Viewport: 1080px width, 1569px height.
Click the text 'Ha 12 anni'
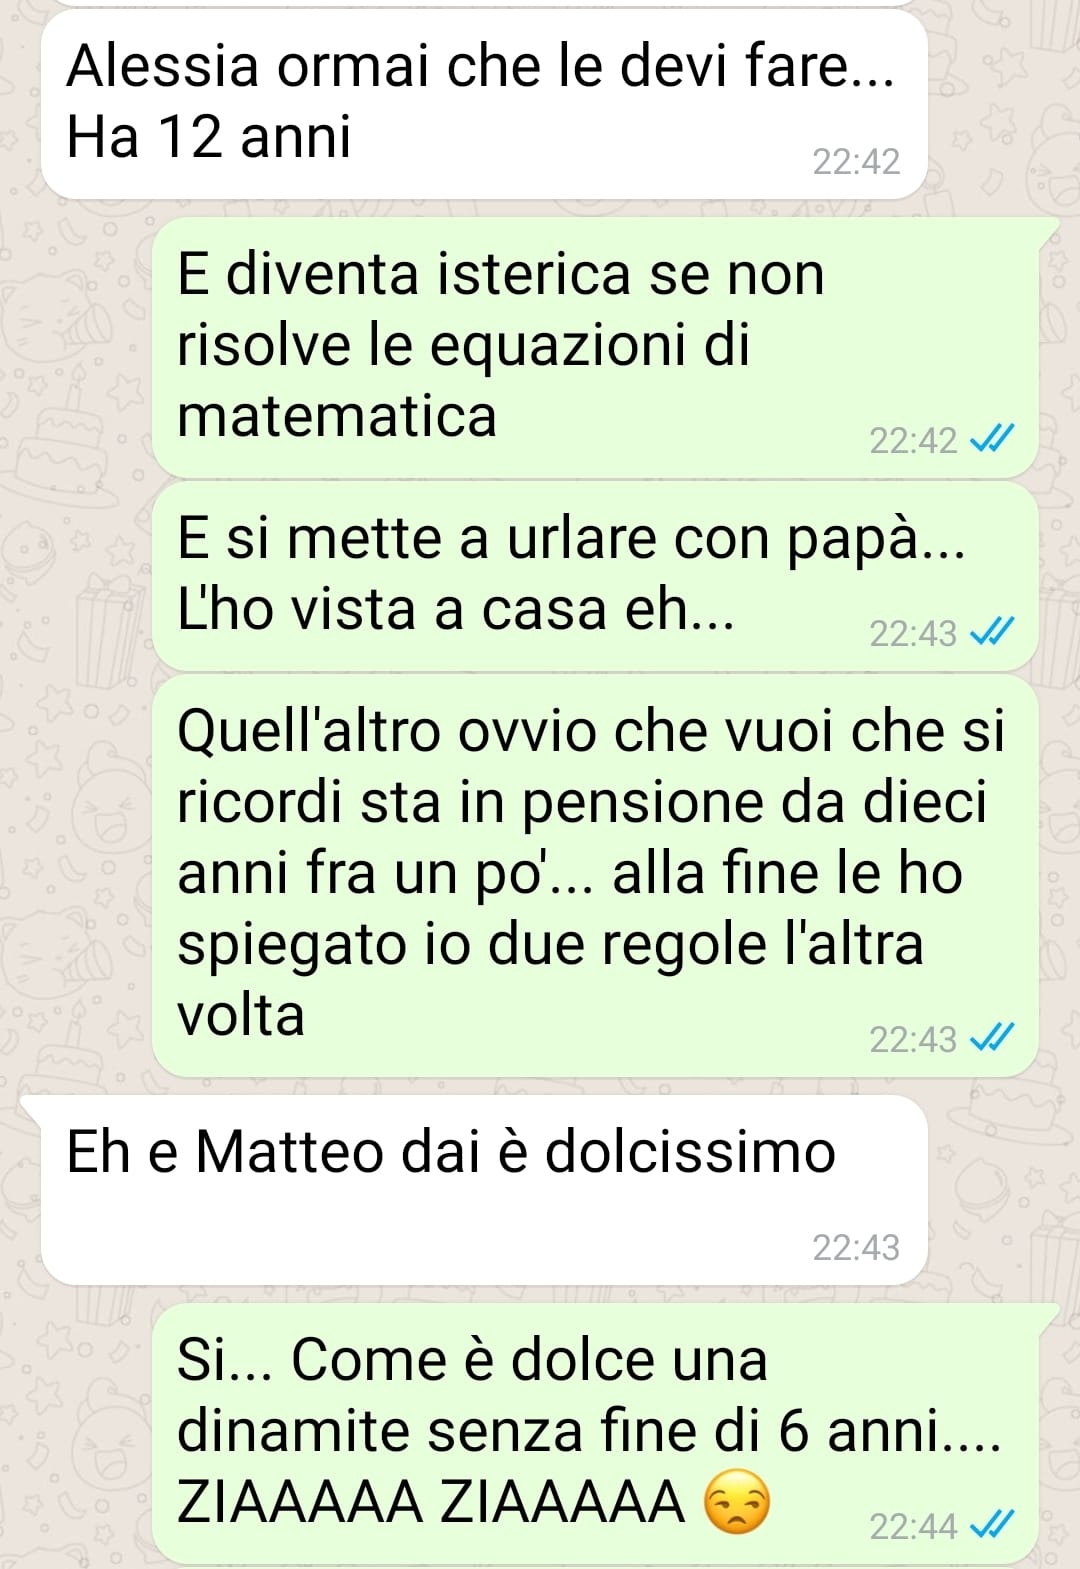209,137
